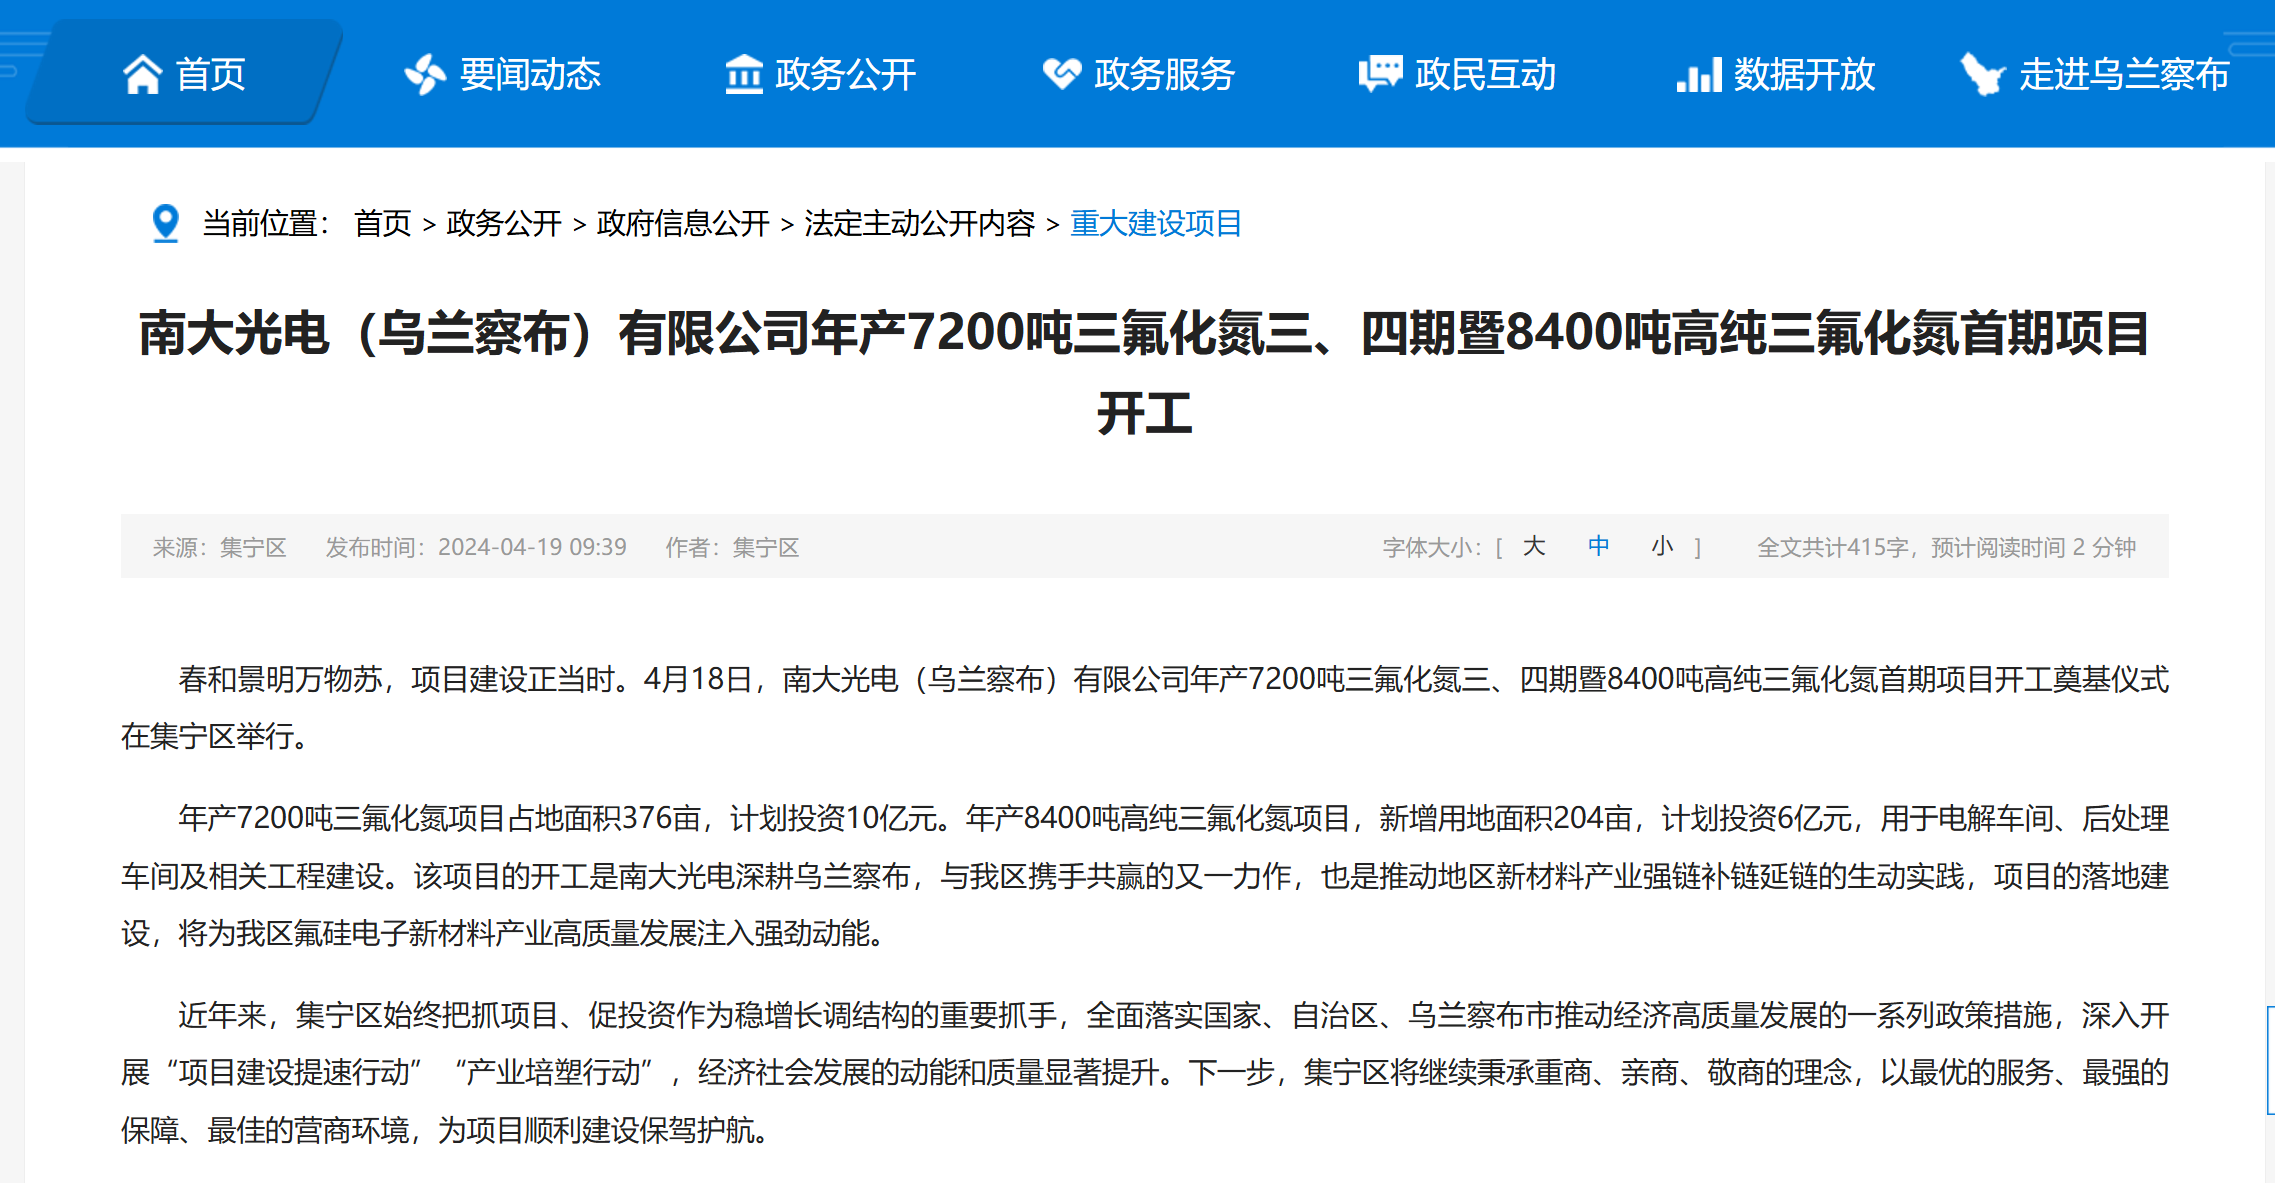Set font size to 大 (large)
Screen dimensions: 2275x1183
pos(1534,546)
